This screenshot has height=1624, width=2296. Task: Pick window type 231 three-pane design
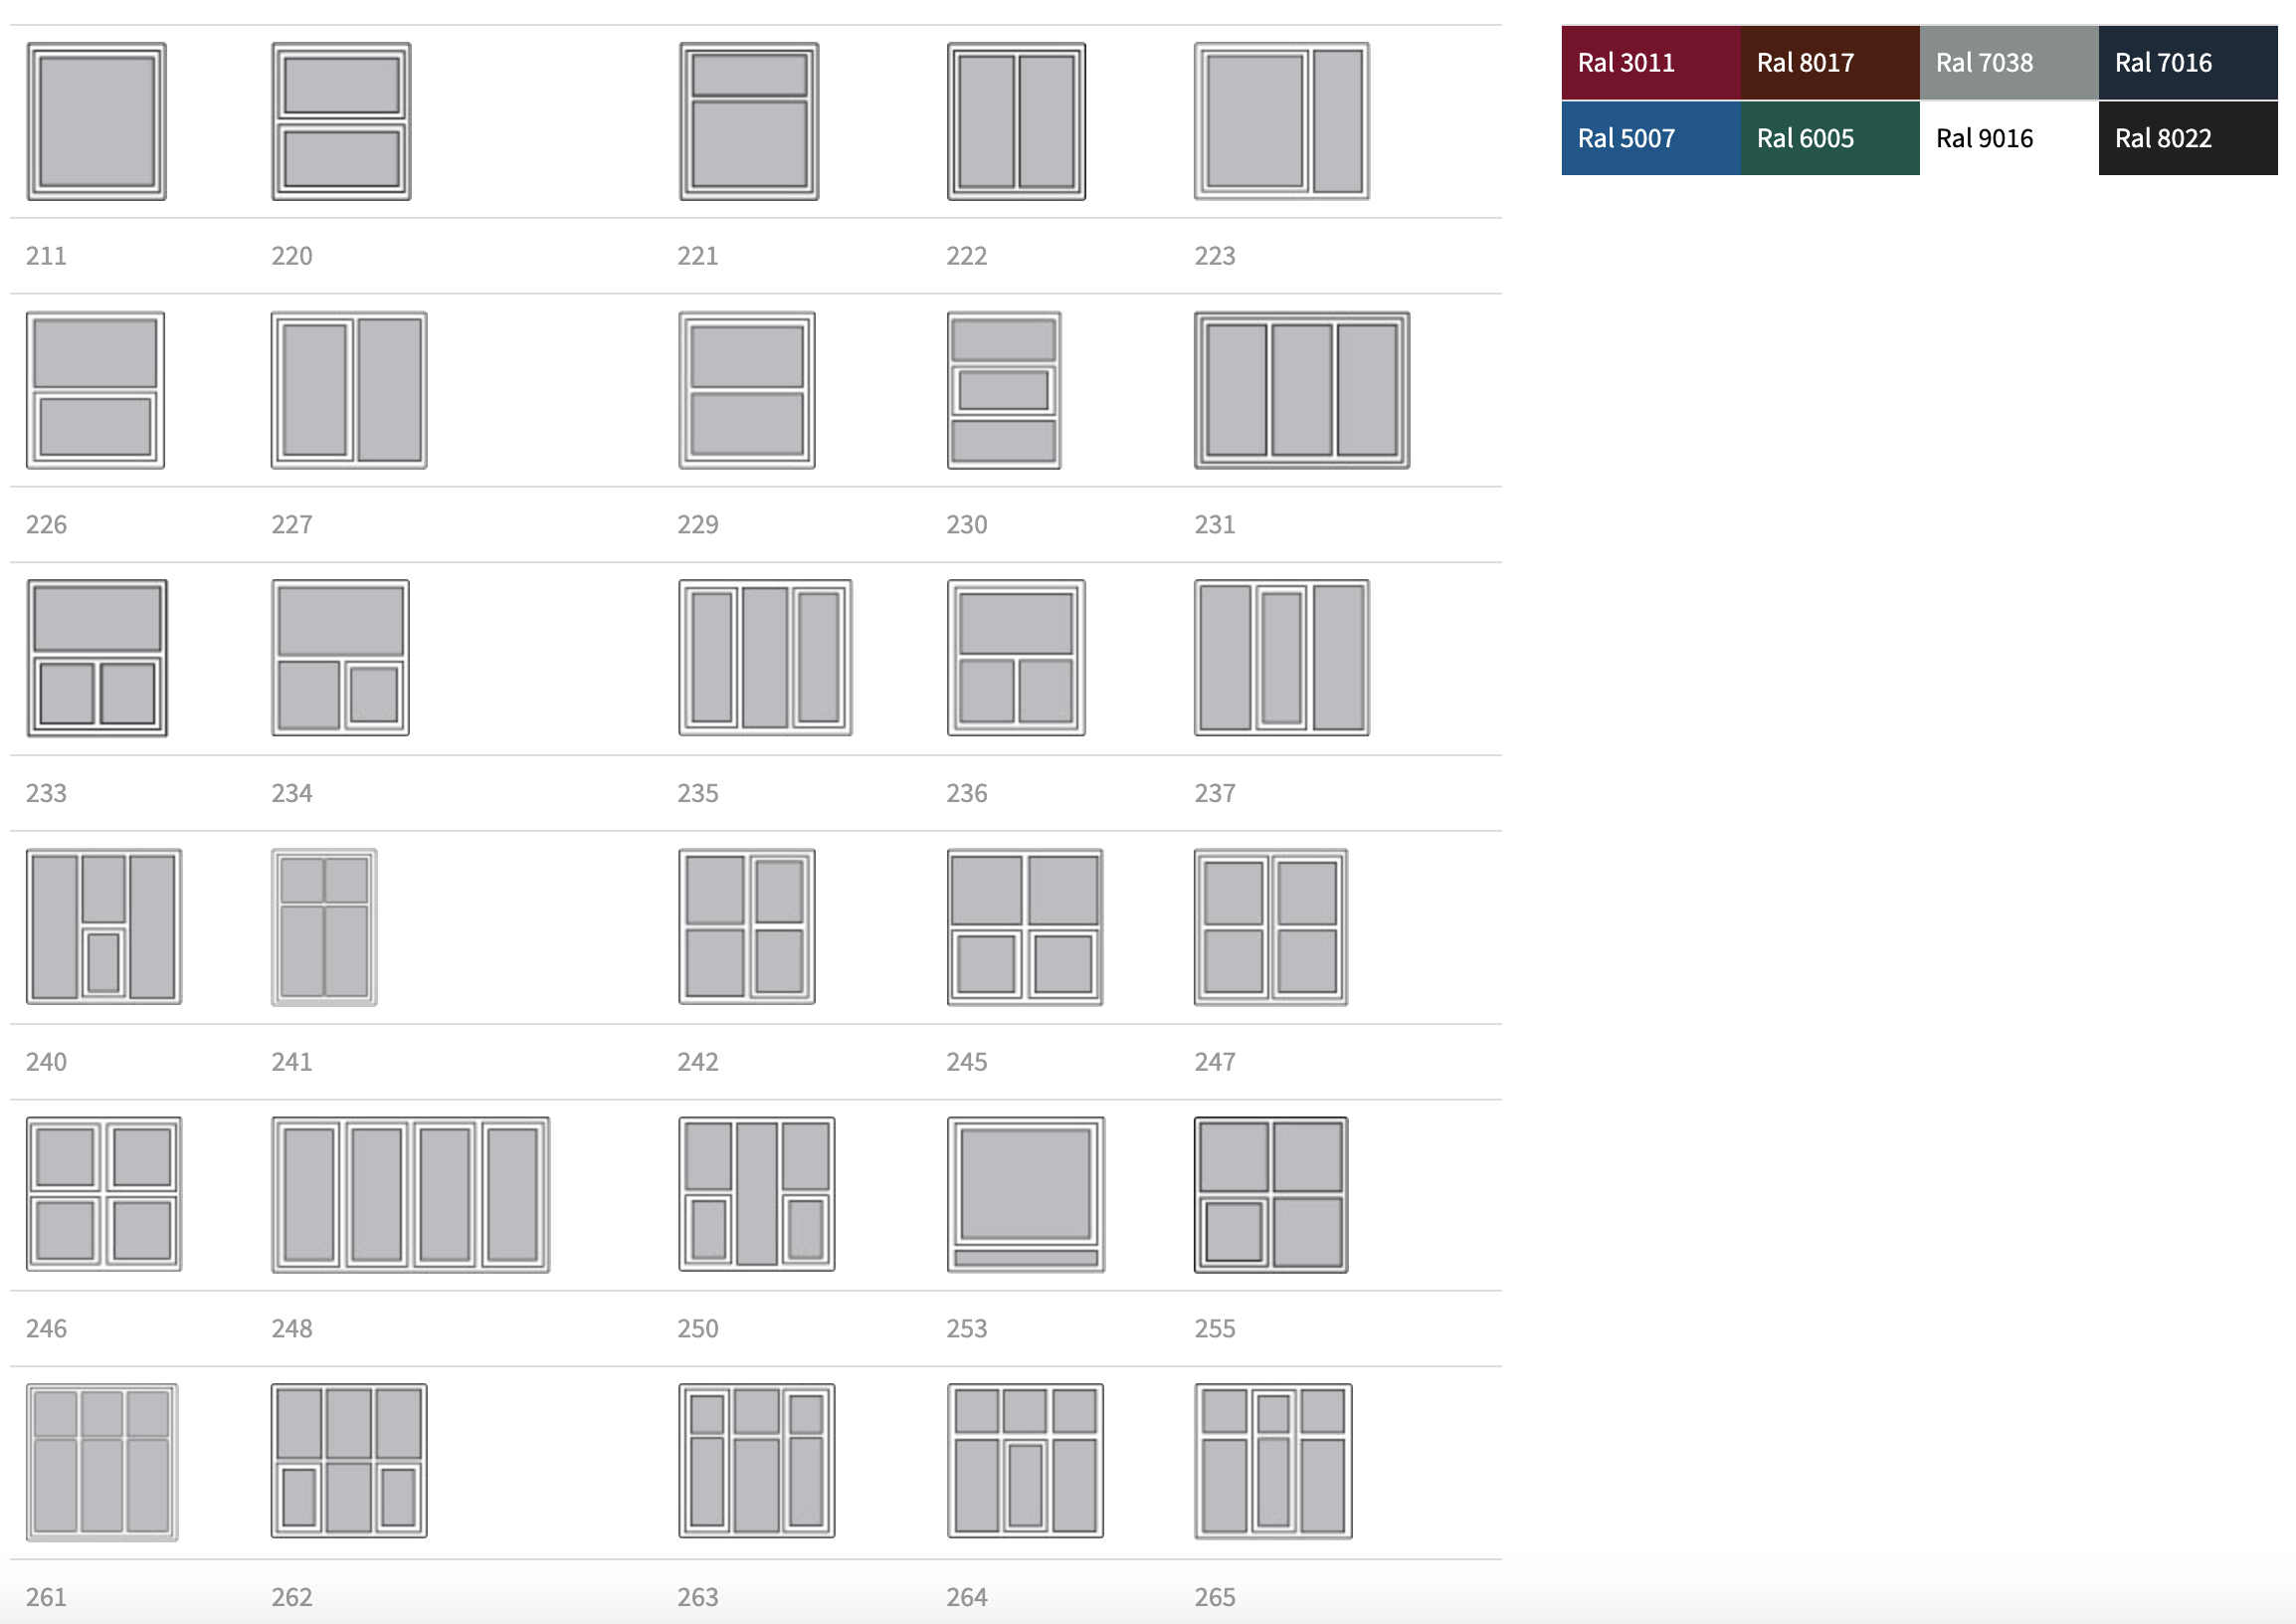coord(1301,390)
